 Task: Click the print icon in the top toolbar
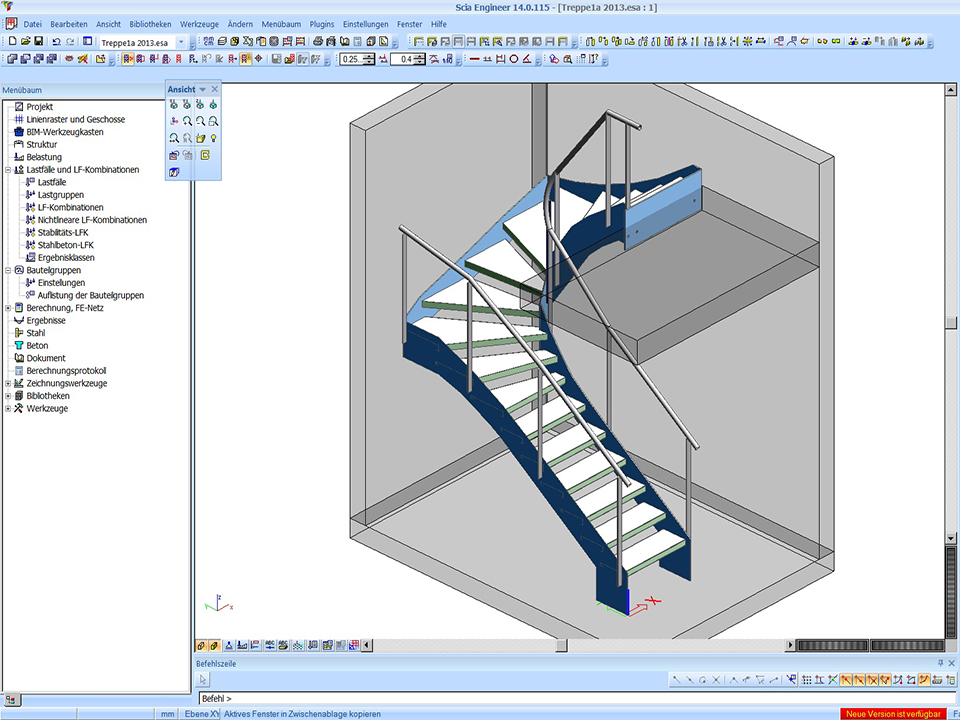pos(317,42)
